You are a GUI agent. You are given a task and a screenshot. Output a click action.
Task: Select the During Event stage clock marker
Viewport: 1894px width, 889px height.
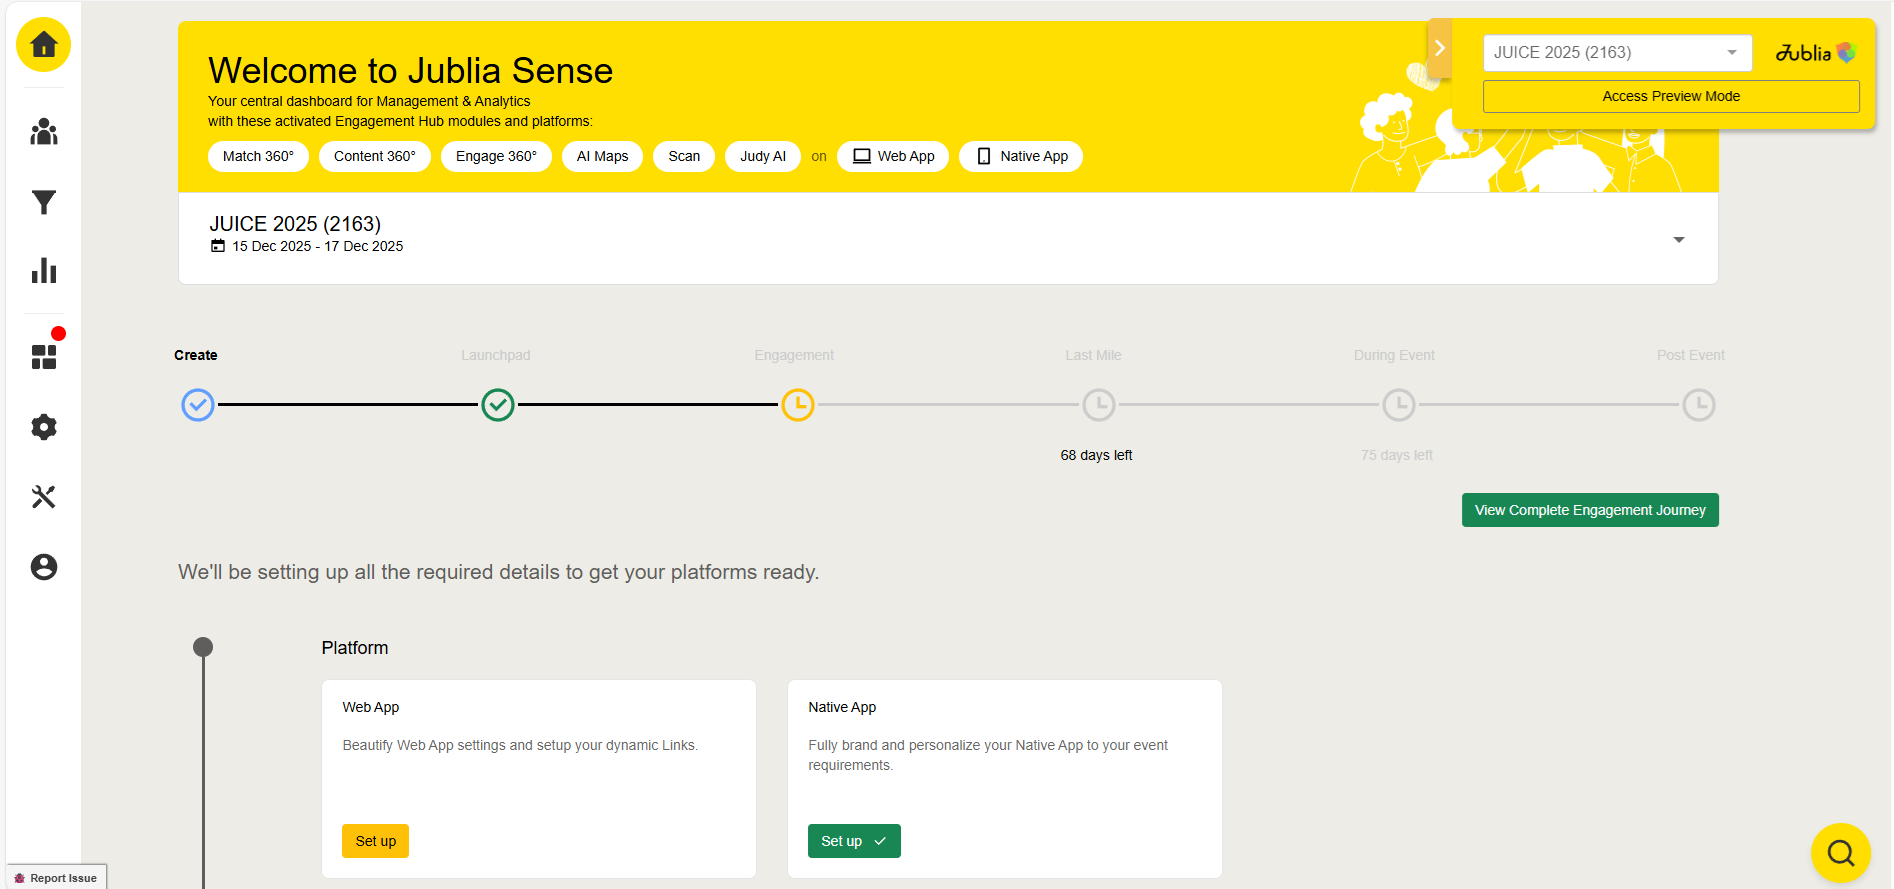(1399, 405)
